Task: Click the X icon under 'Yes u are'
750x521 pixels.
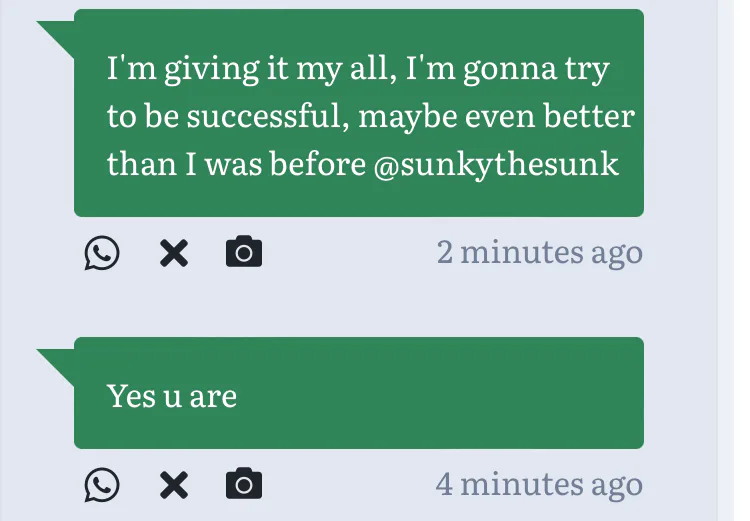Action: 174,485
